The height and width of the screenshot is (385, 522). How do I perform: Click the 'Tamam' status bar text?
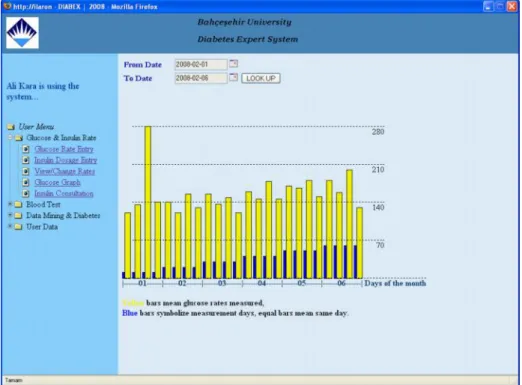coord(14,380)
